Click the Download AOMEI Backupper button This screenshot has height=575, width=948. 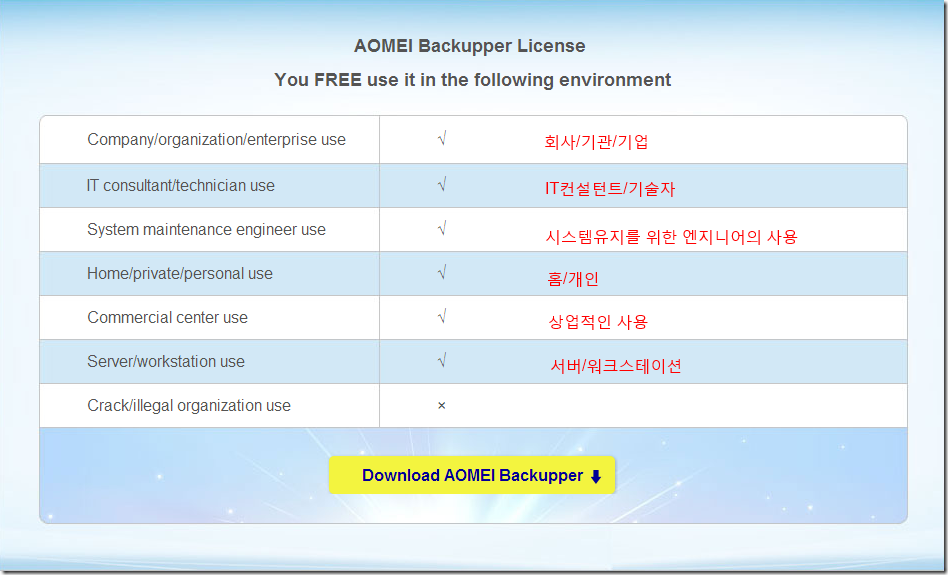point(472,475)
